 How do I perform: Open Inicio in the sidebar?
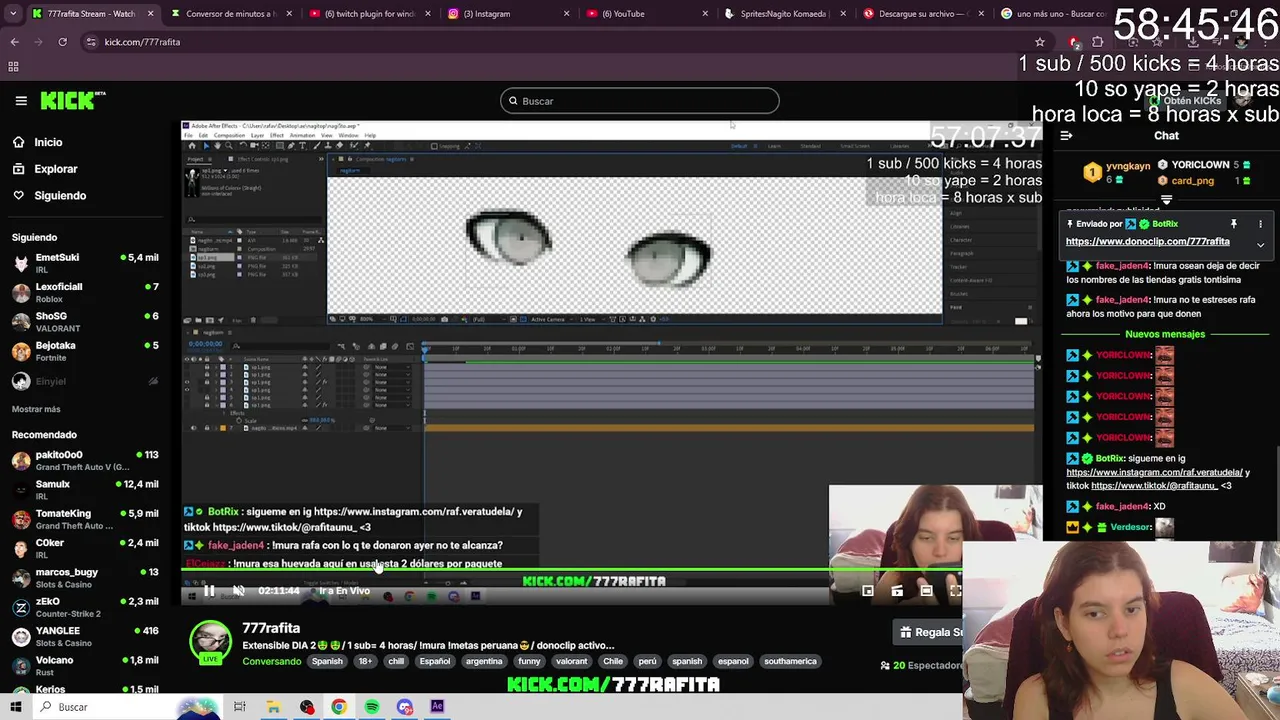click(x=48, y=142)
